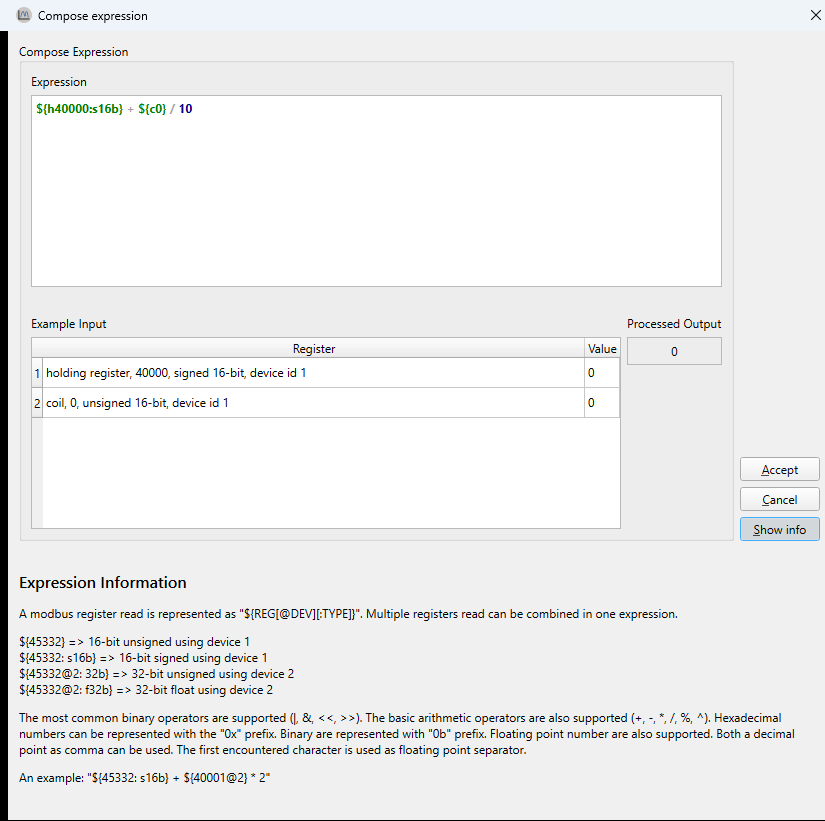Select row header number 1
The width and height of the screenshot is (825, 821).
pyautogui.click(x=37, y=373)
